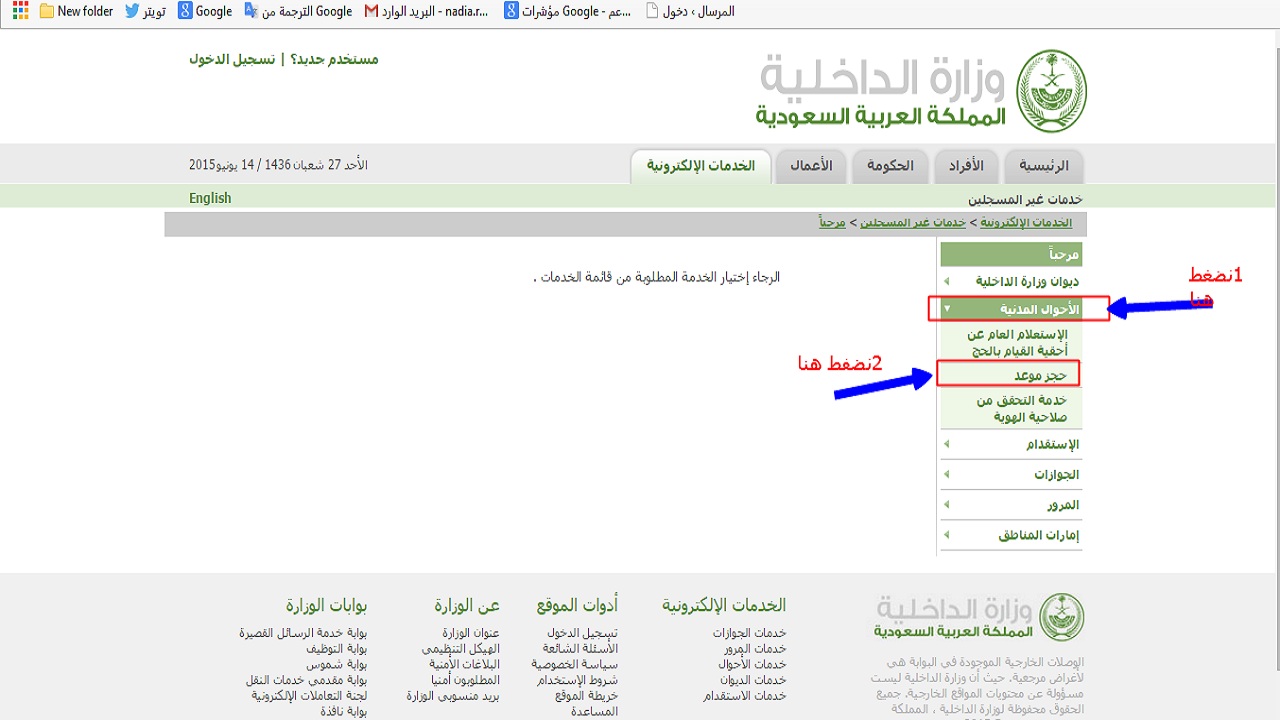Switch site language via 'English' link
Viewport: 1280px width, 720px height.
coord(210,198)
